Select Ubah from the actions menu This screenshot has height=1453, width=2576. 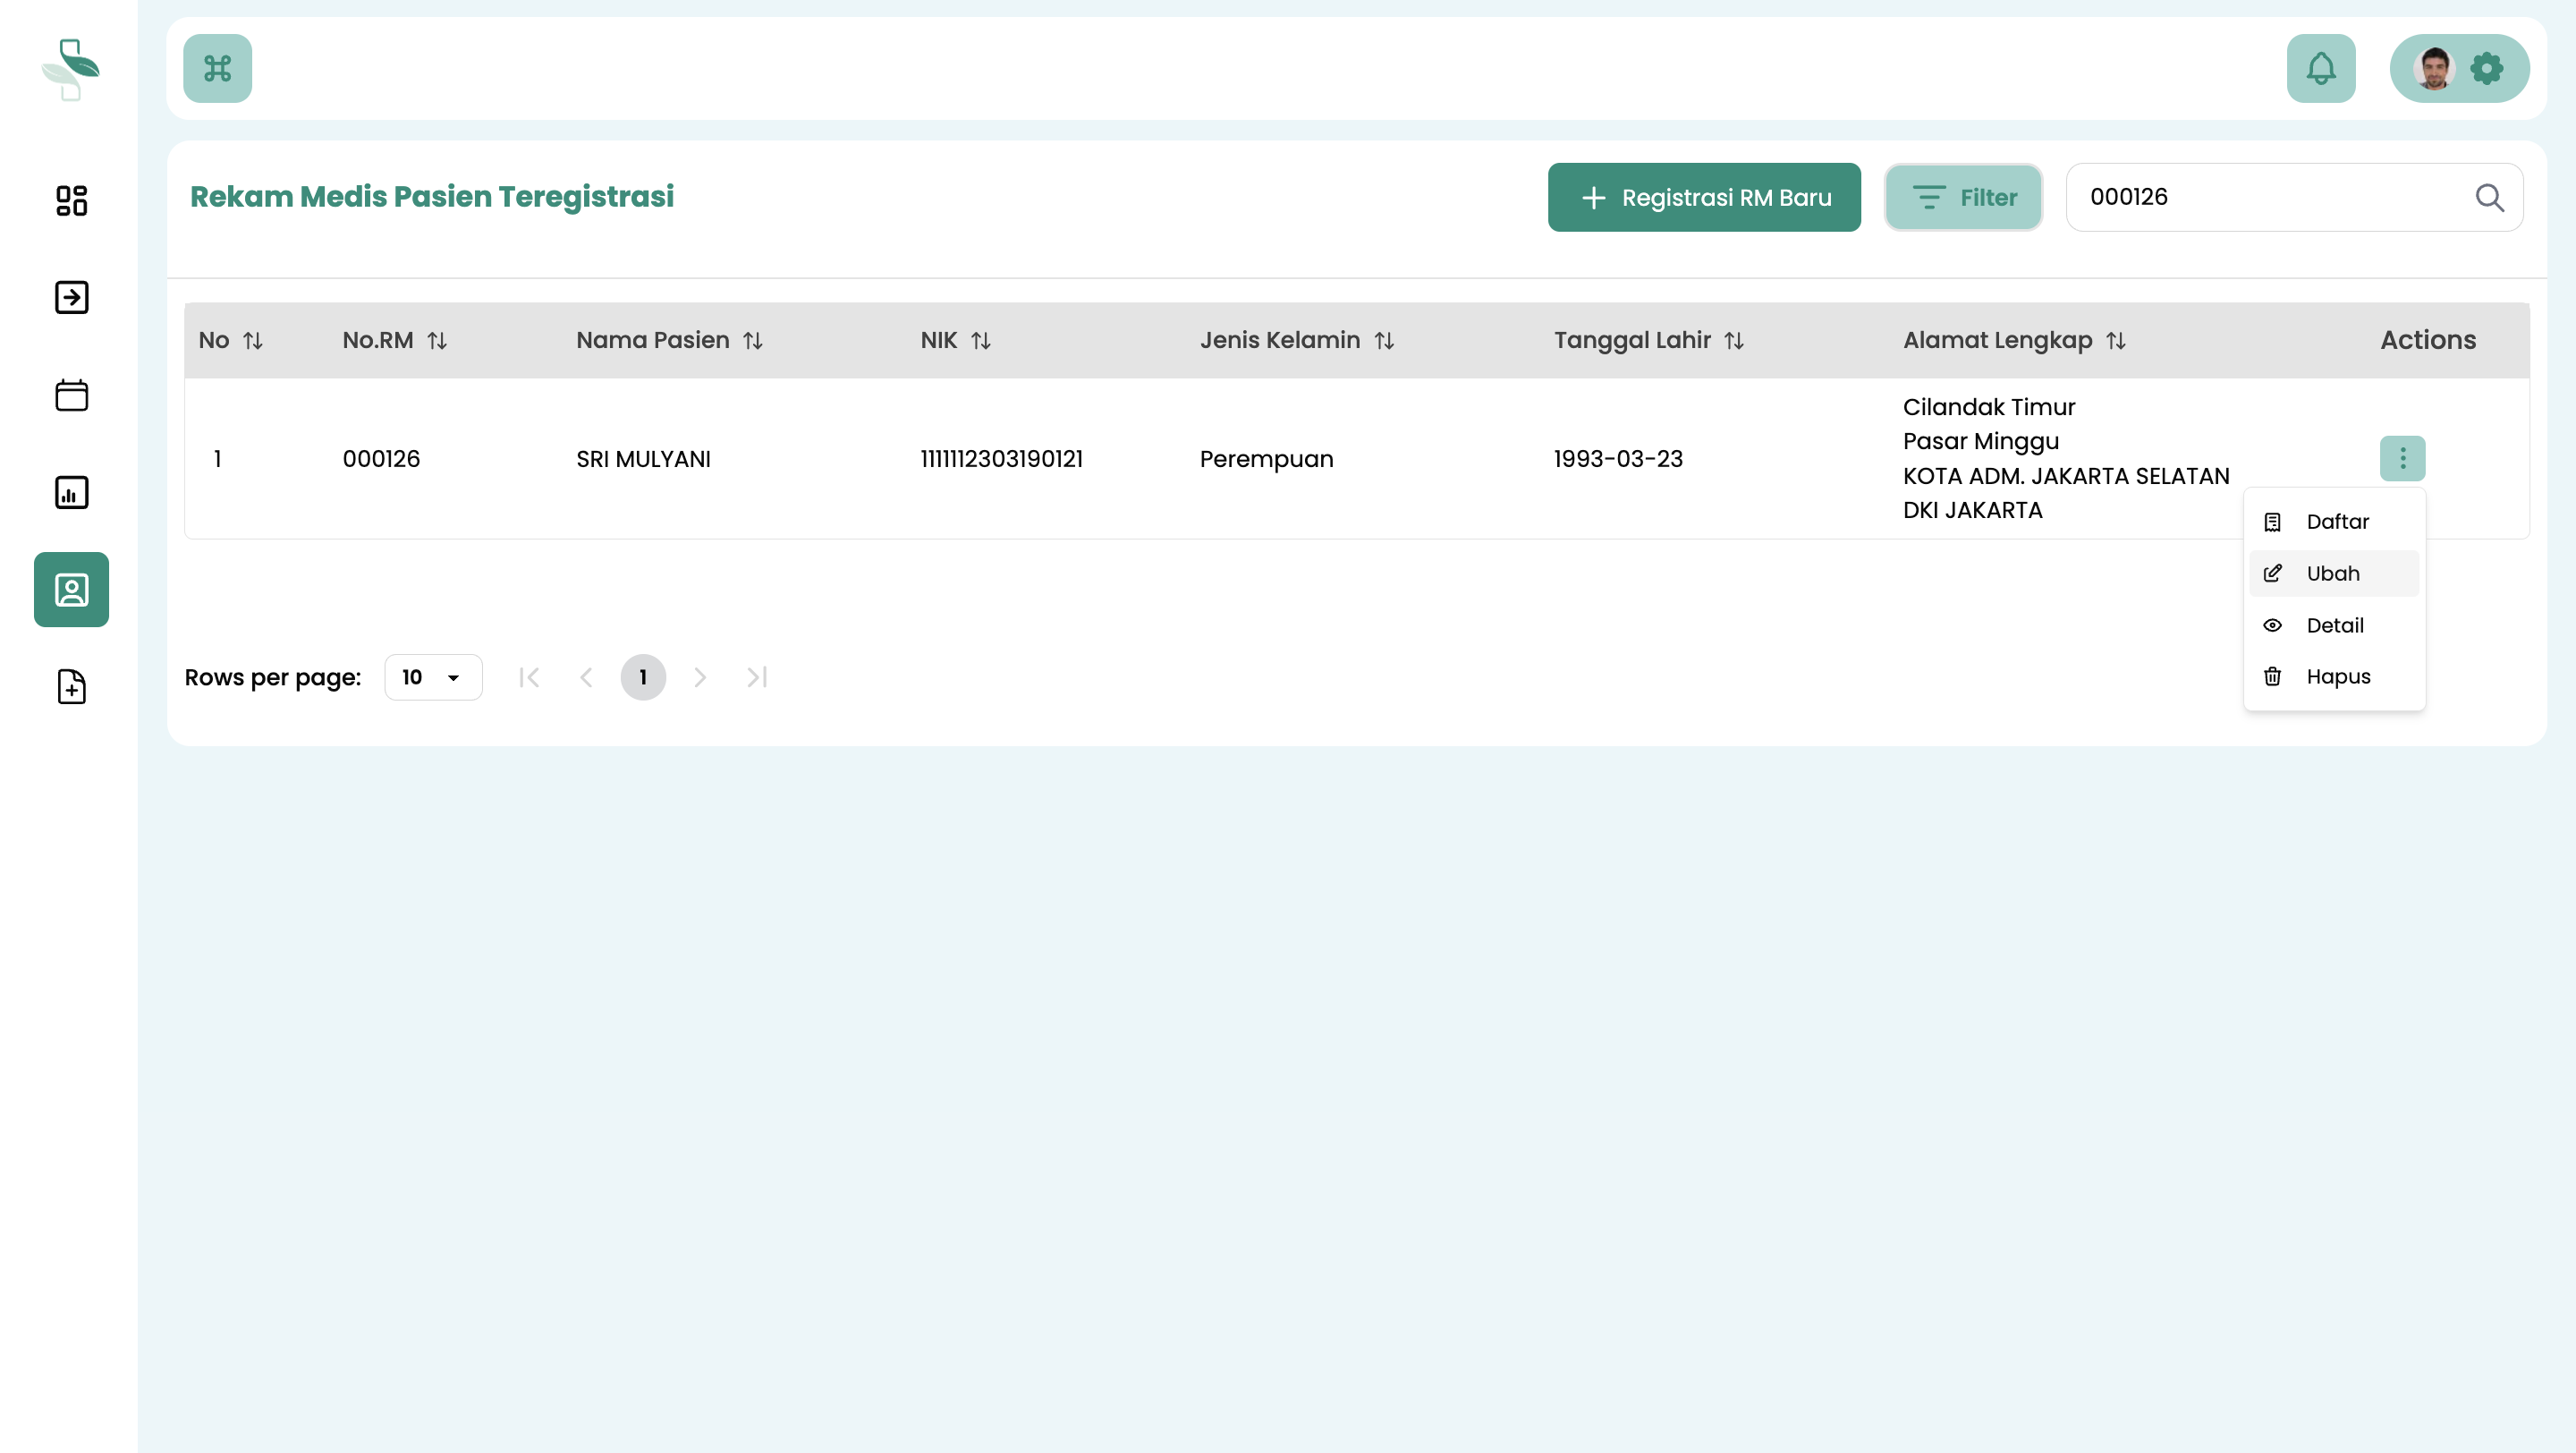click(2332, 573)
